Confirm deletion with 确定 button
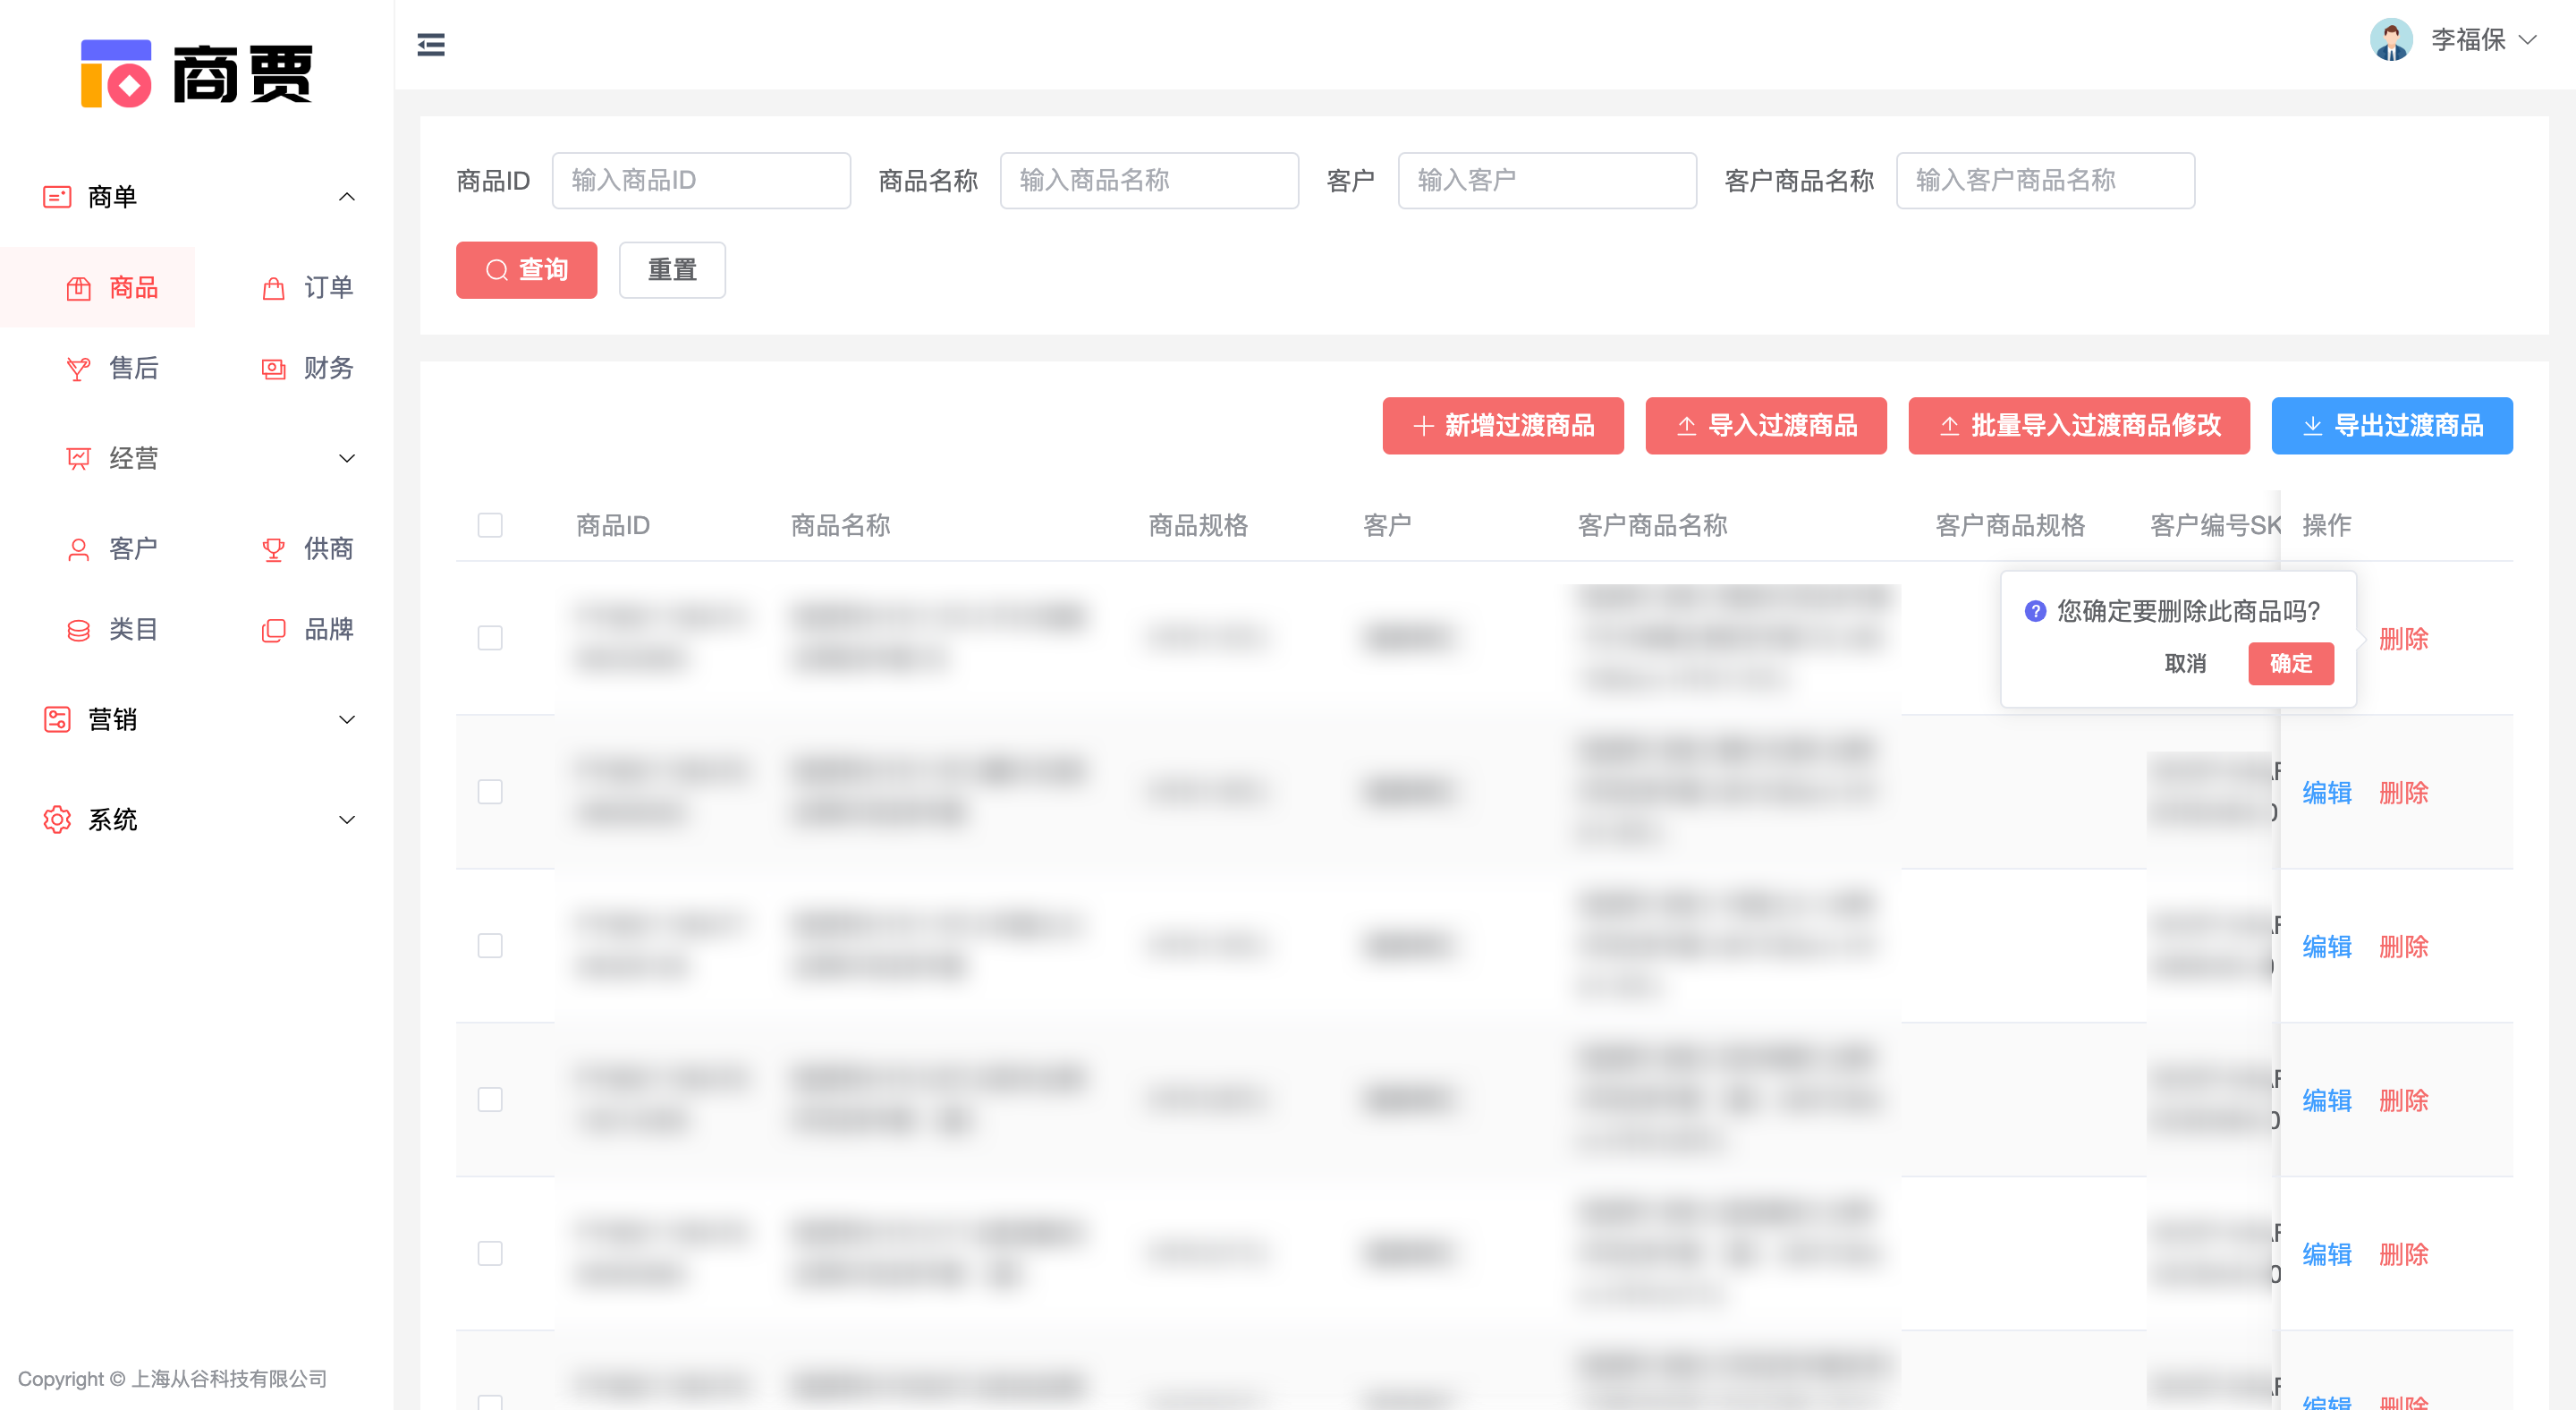 pyautogui.click(x=2290, y=663)
